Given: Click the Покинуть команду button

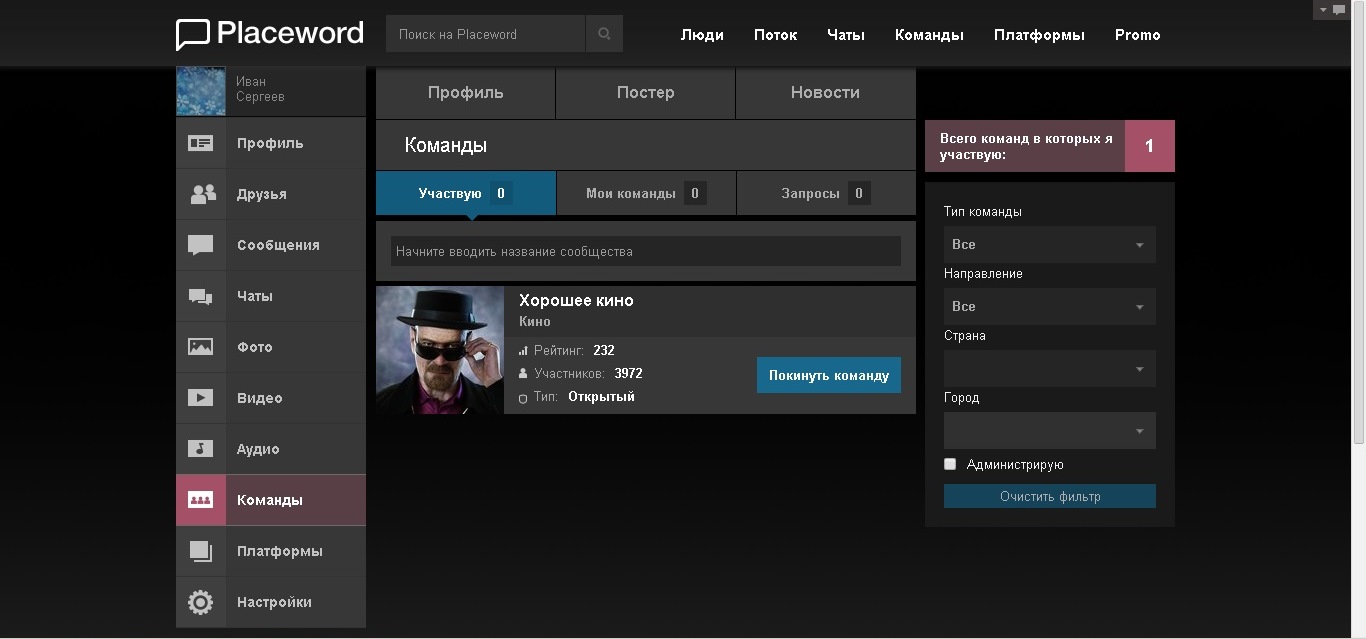Looking at the screenshot, I should 829,375.
